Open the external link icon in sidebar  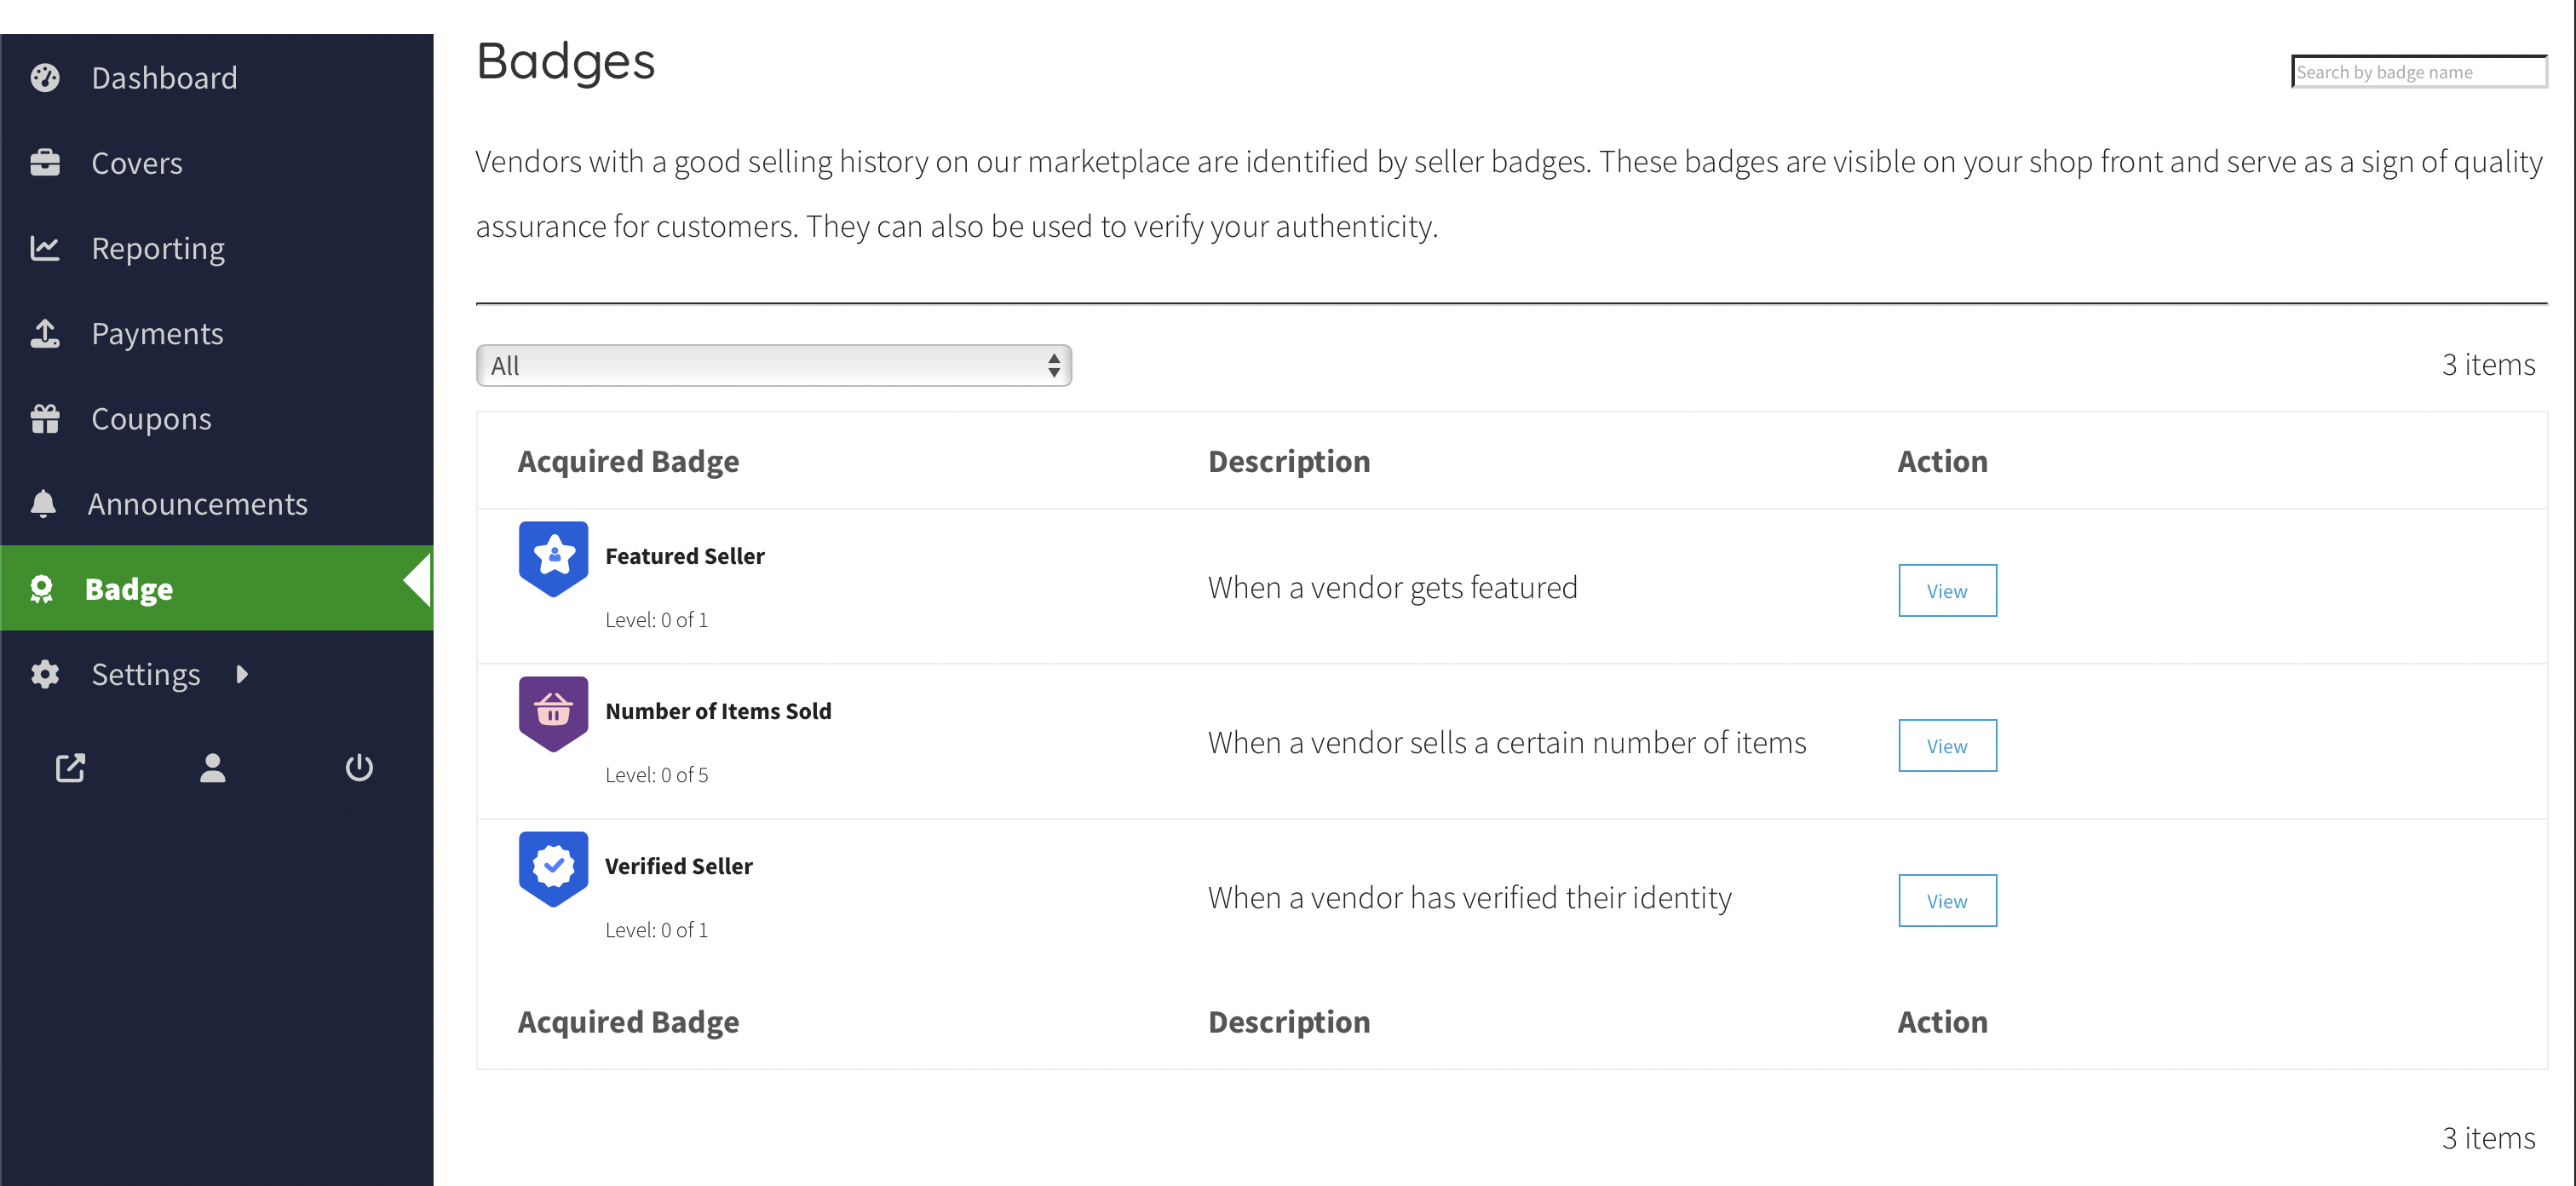click(70, 767)
